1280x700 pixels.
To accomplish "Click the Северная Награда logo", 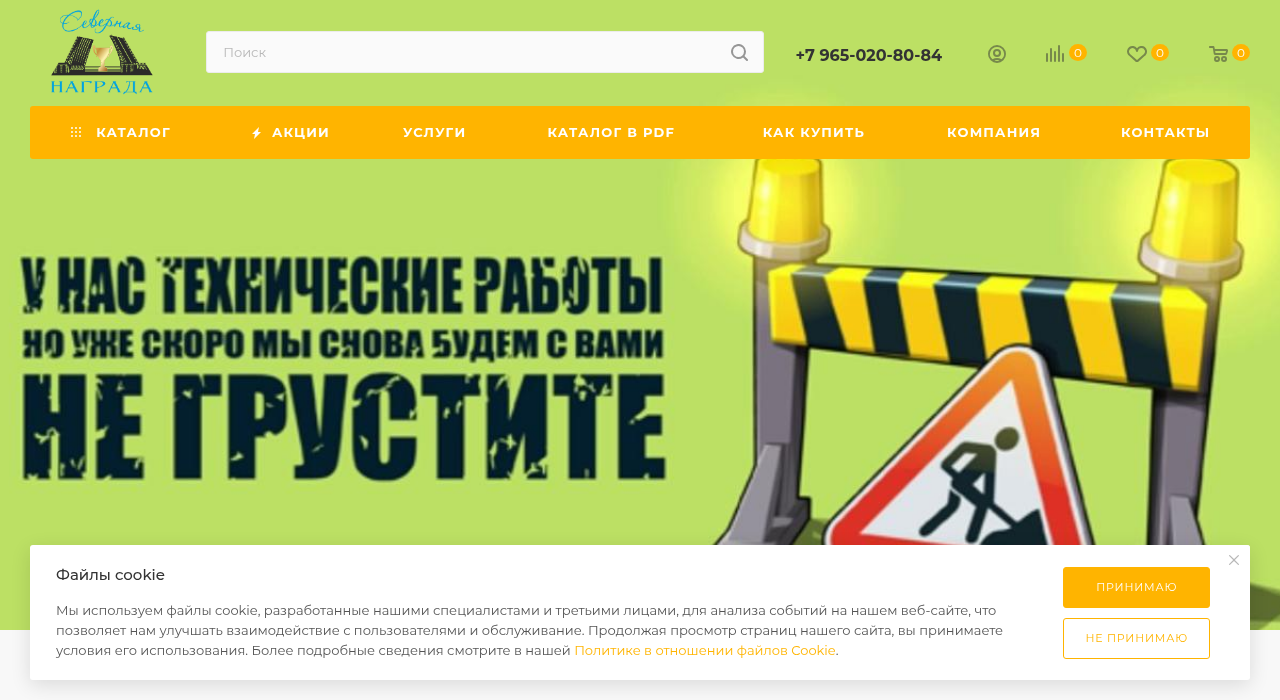I will click(x=101, y=53).
